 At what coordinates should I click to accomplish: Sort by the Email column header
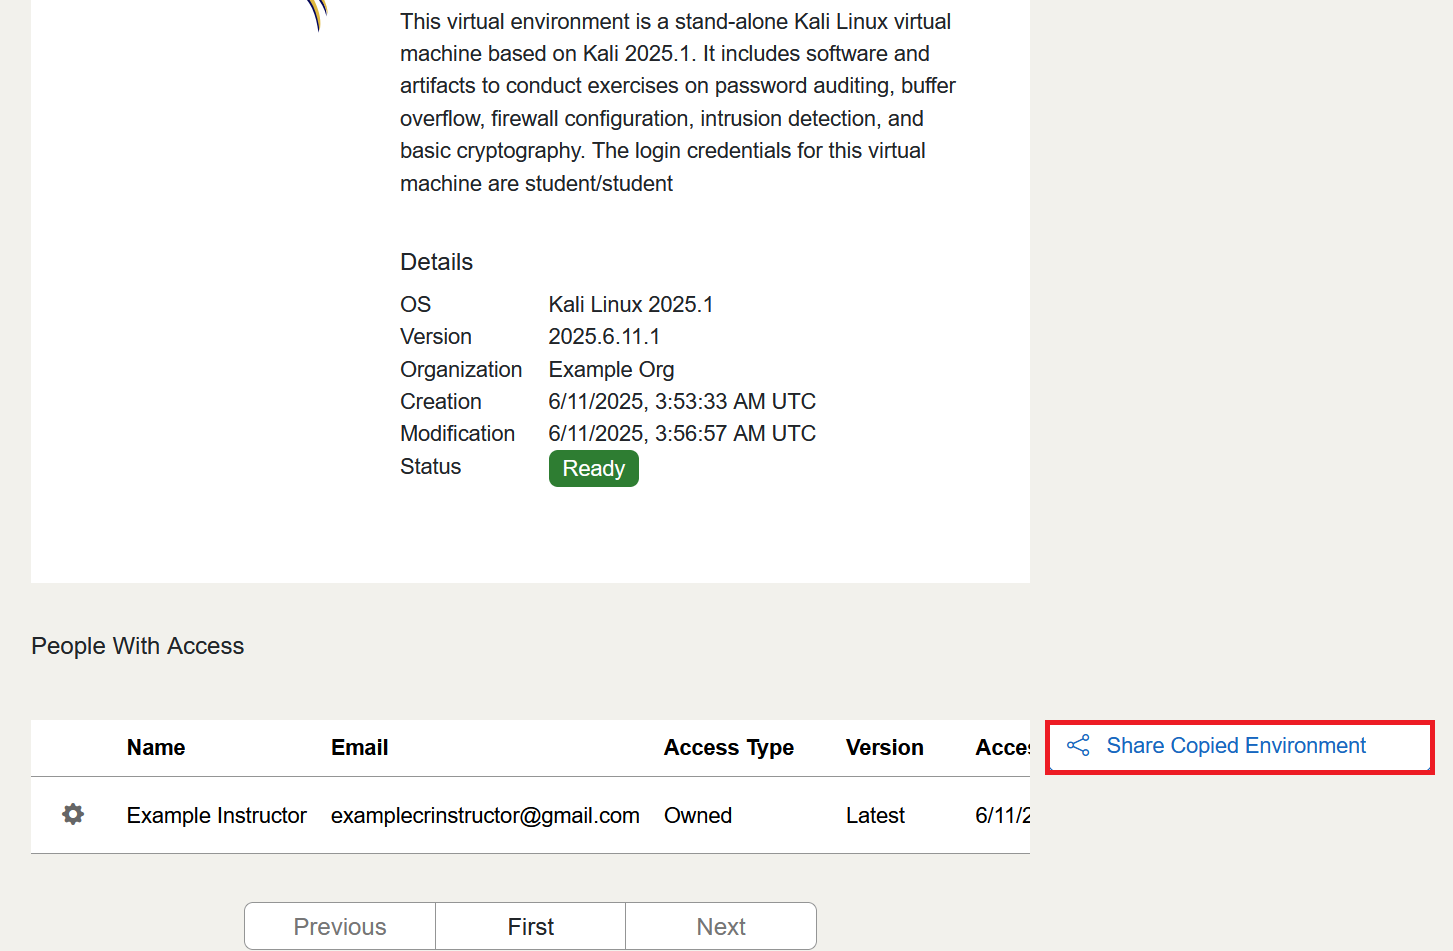click(360, 748)
